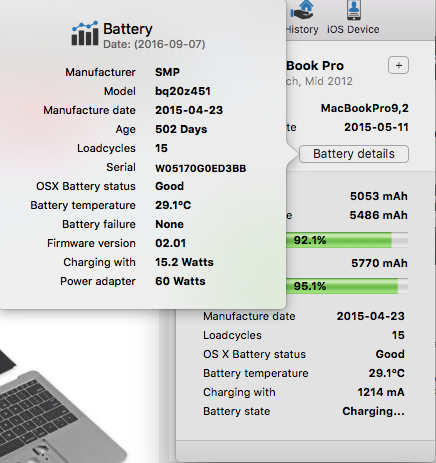
Task: Select the serial W05170G0ED3BB text
Action: [x=201, y=168]
